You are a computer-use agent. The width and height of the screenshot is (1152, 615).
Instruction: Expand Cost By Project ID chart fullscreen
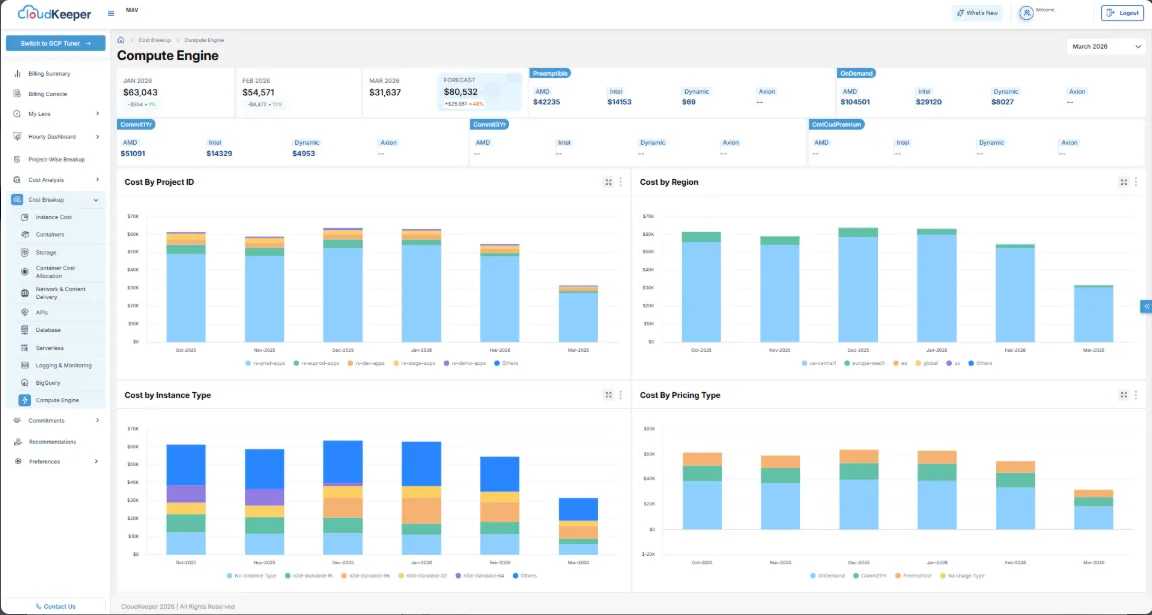608,182
